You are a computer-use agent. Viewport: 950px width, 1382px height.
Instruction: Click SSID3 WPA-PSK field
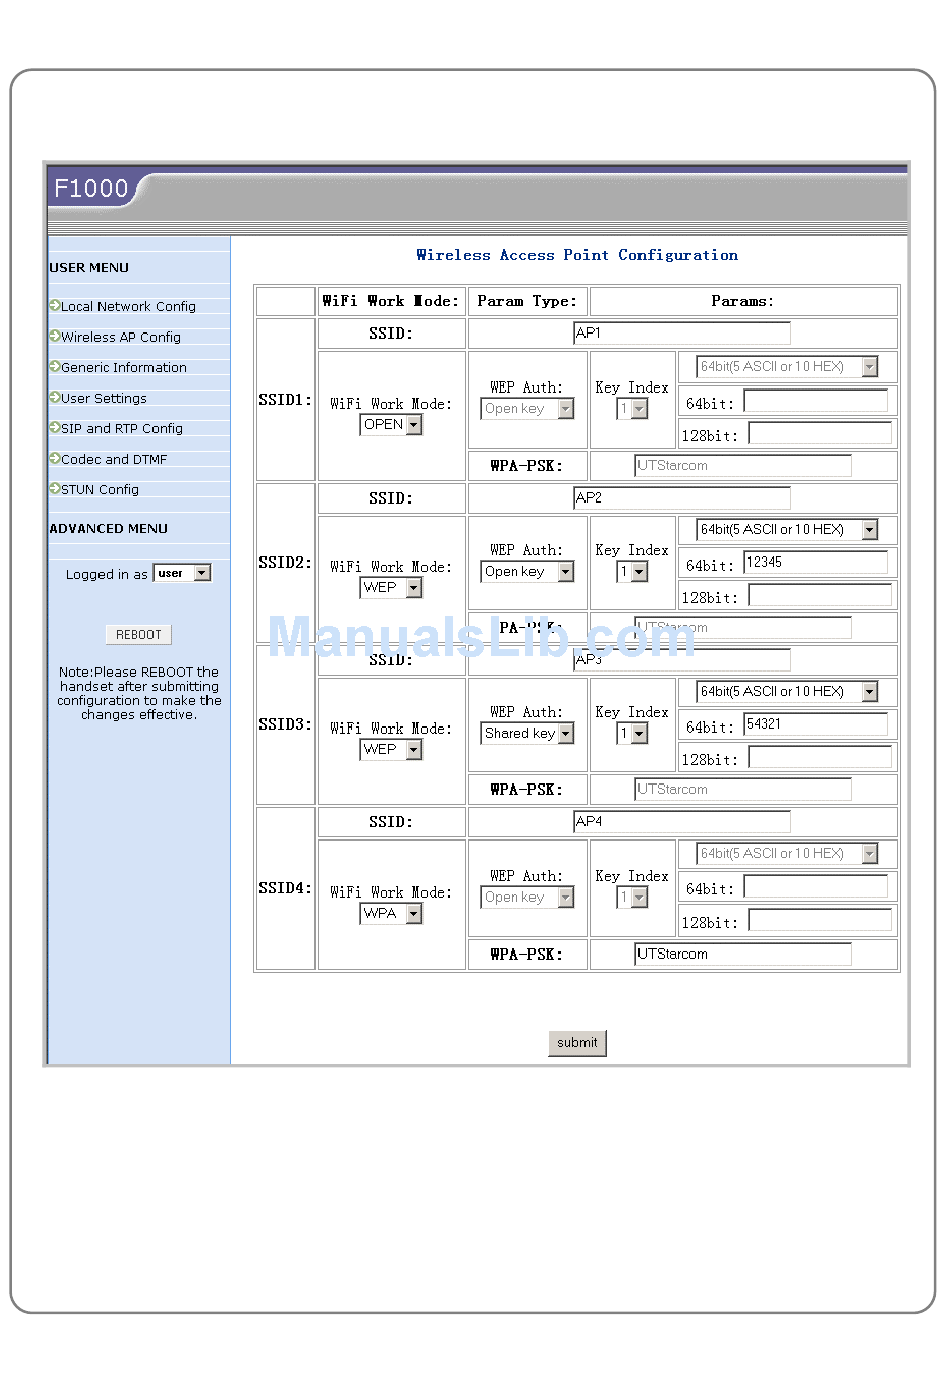[x=743, y=790]
